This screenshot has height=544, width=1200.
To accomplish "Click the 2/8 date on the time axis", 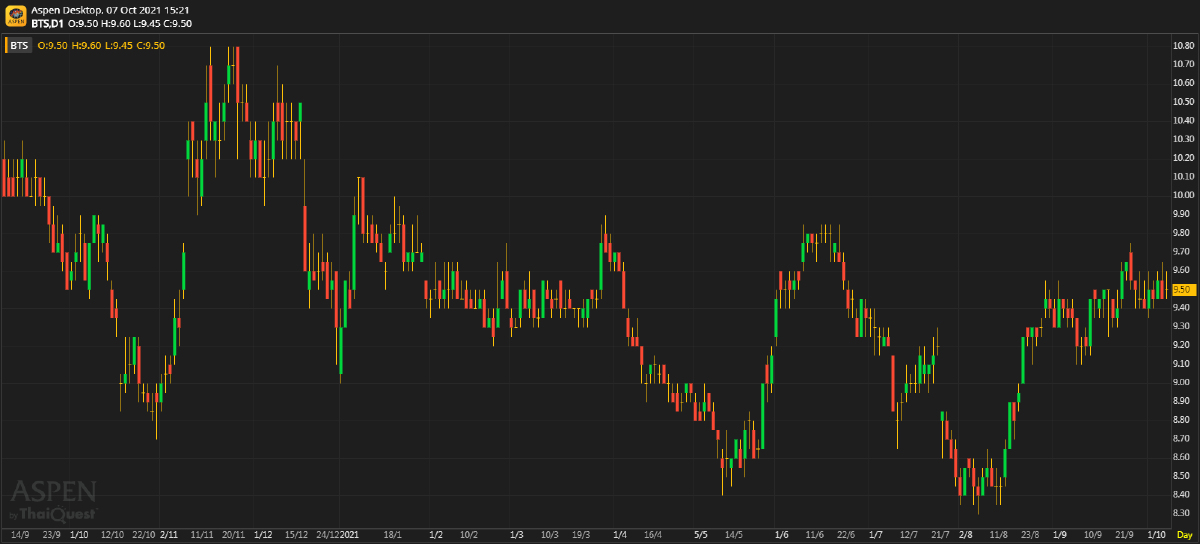I will point(966,535).
